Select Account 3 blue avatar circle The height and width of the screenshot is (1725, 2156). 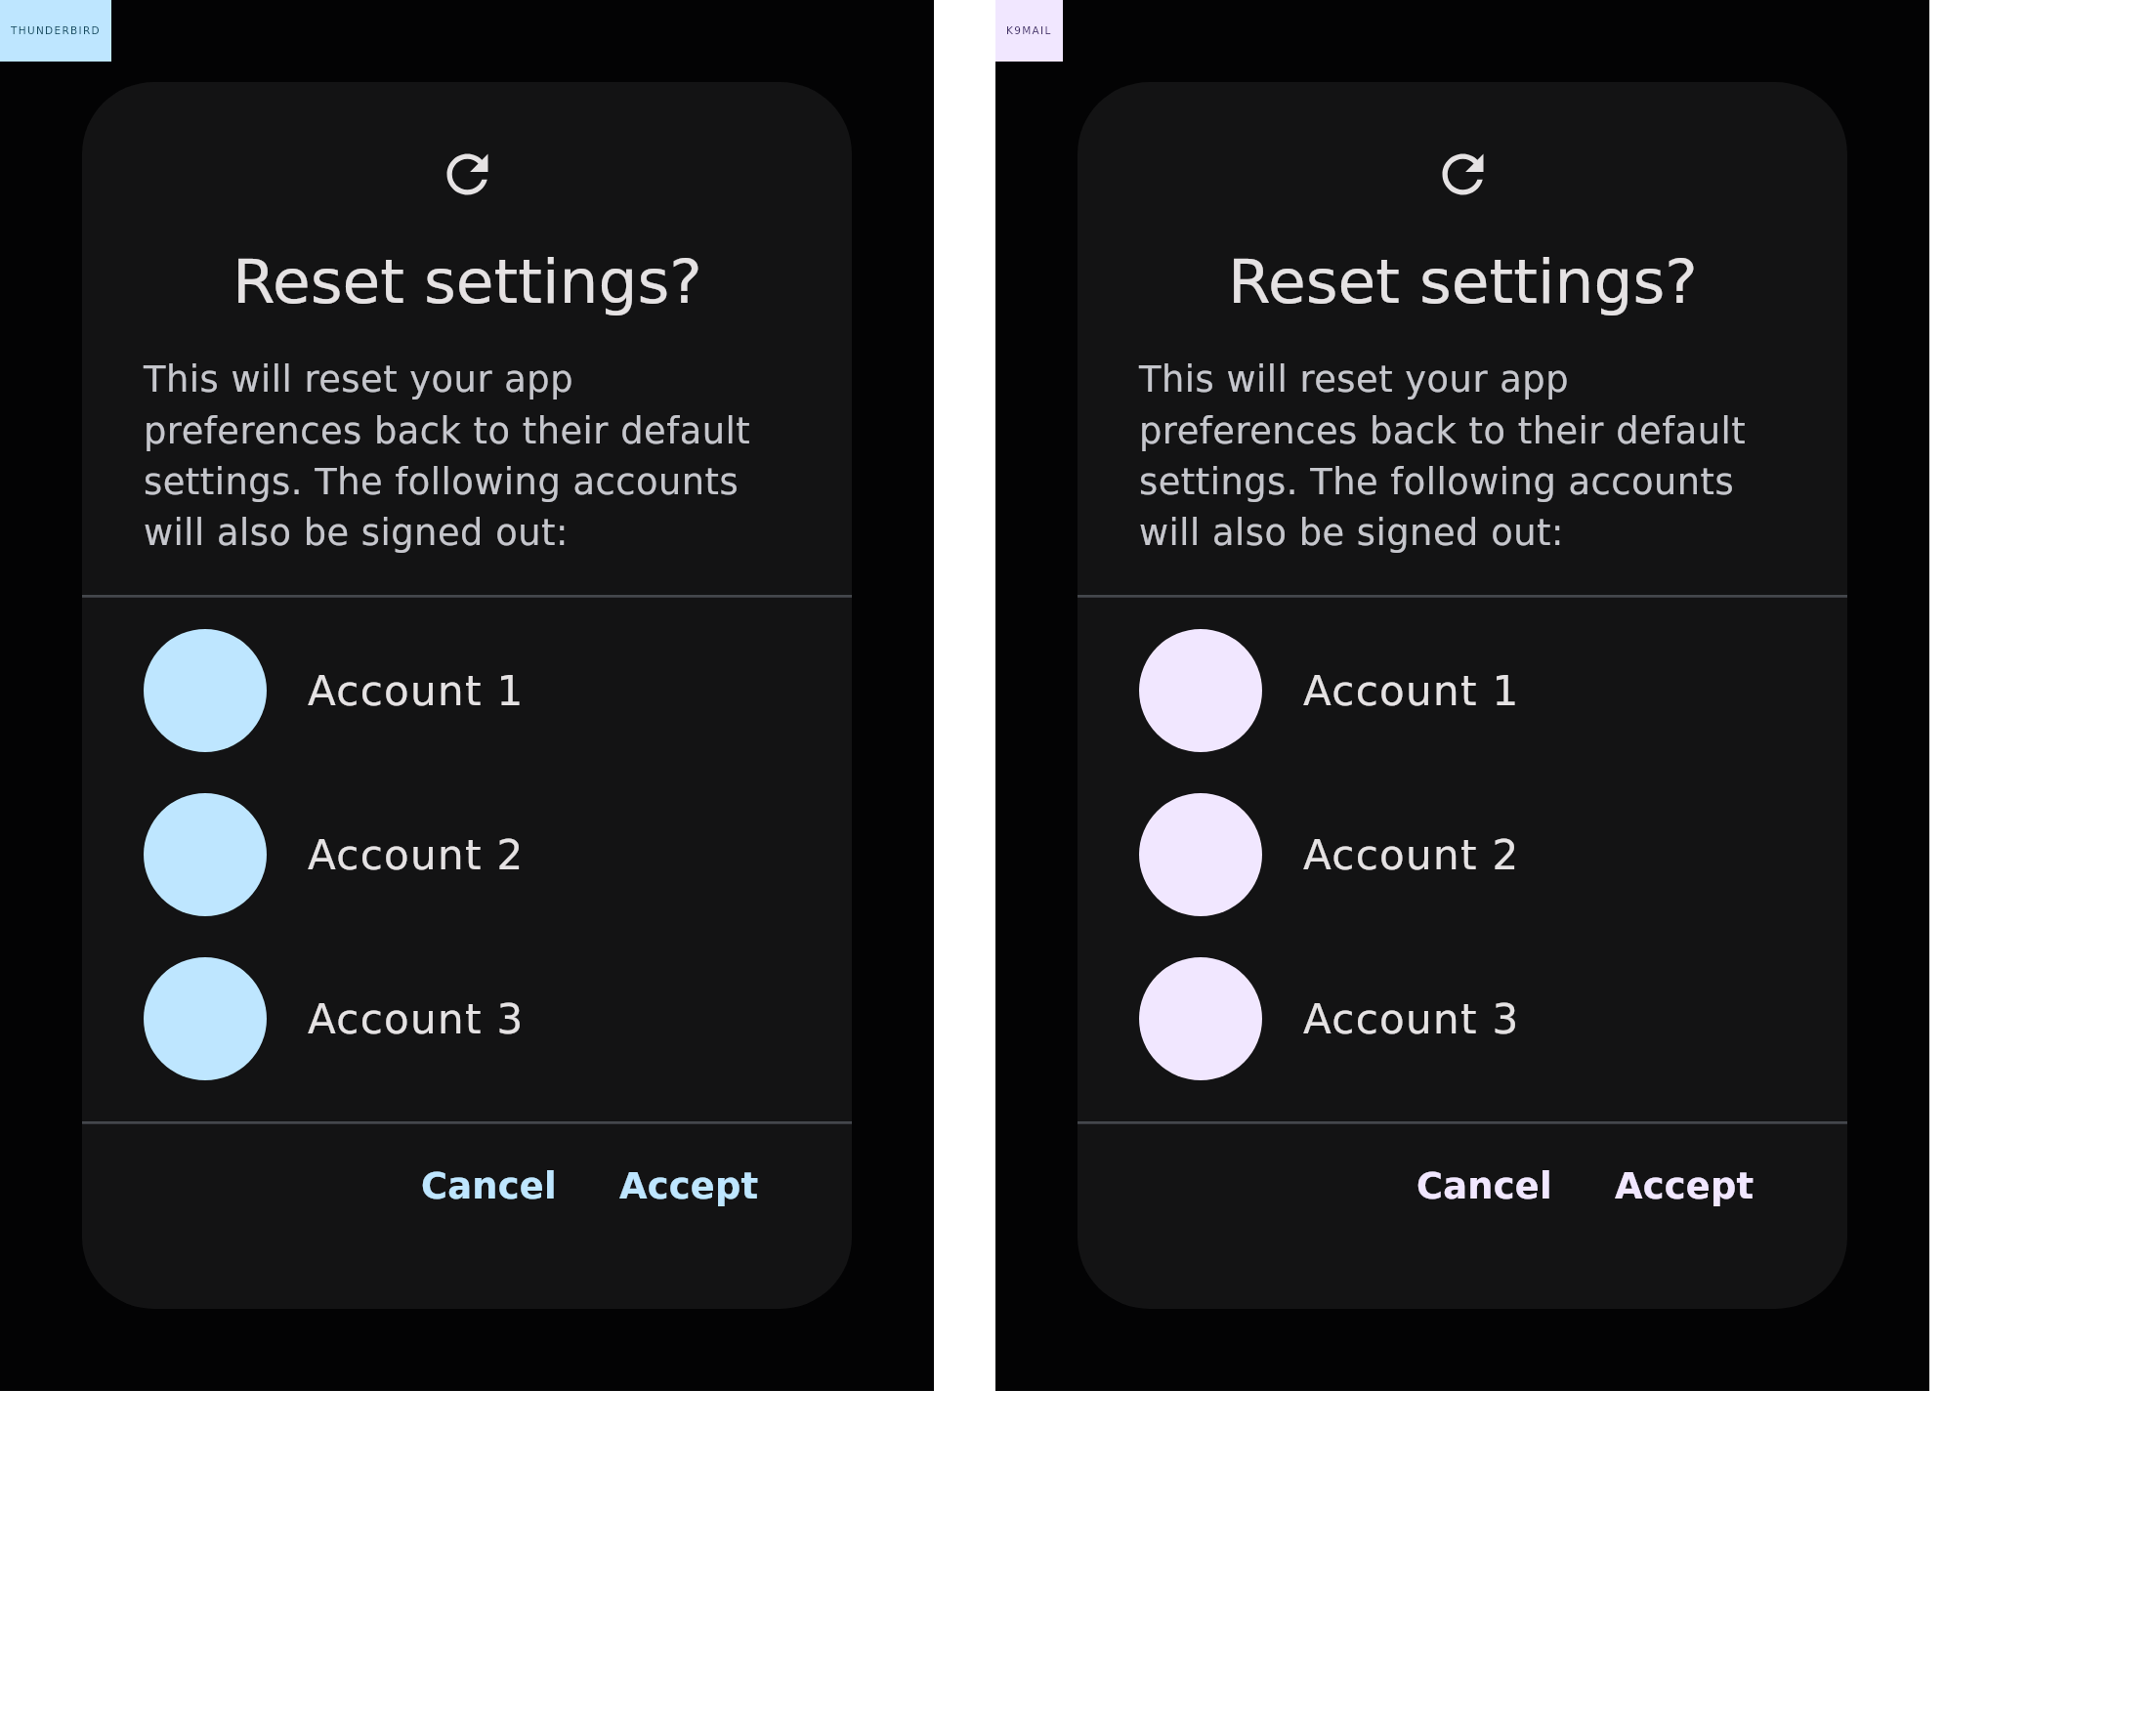tap(205, 1018)
